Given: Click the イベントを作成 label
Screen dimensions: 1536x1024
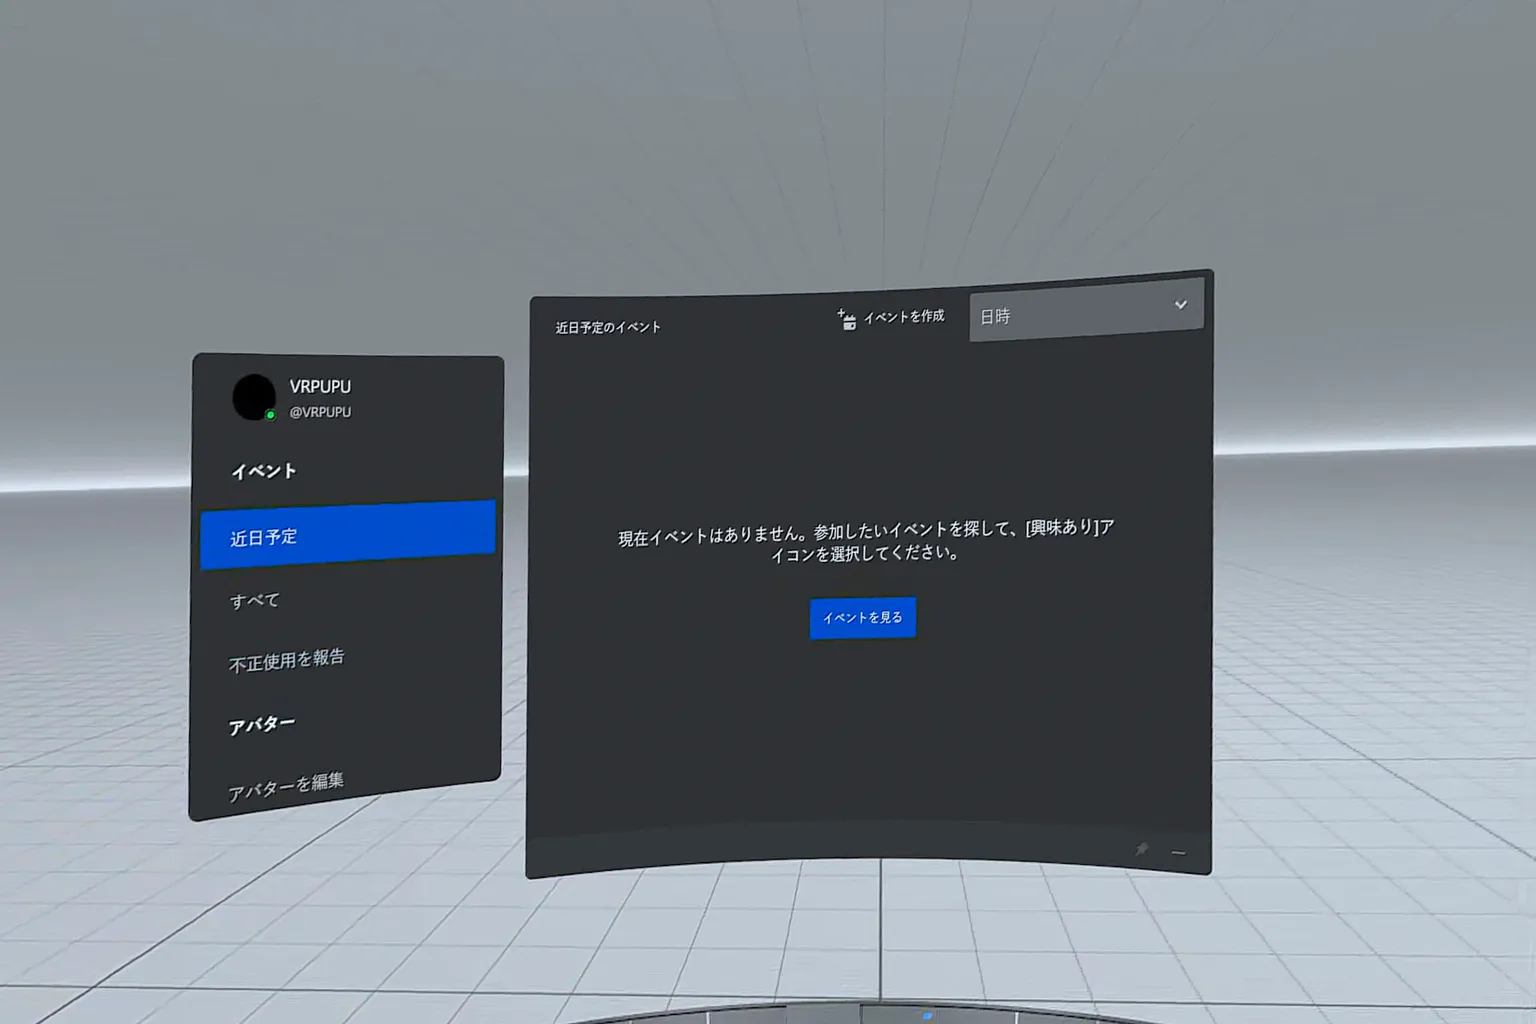Looking at the screenshot, I should point(904,317).
